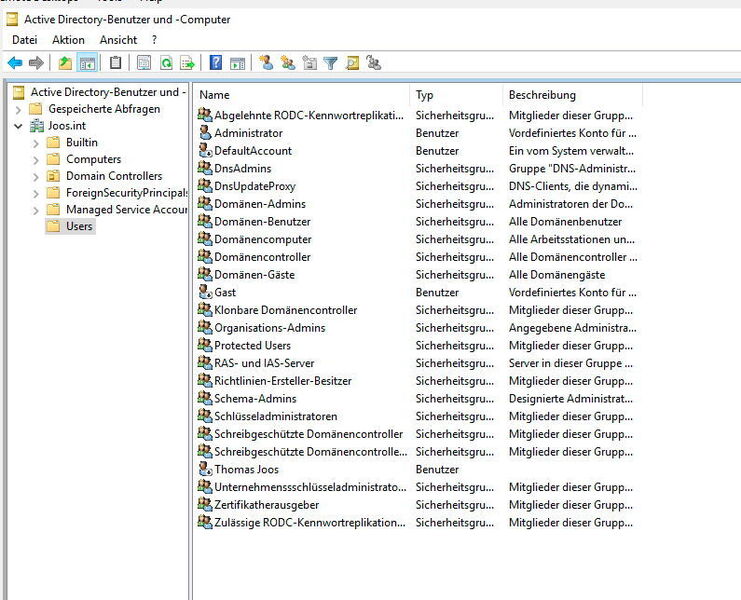
Task: Click the DnsAdmins group icon
Action: coord(205,168)
